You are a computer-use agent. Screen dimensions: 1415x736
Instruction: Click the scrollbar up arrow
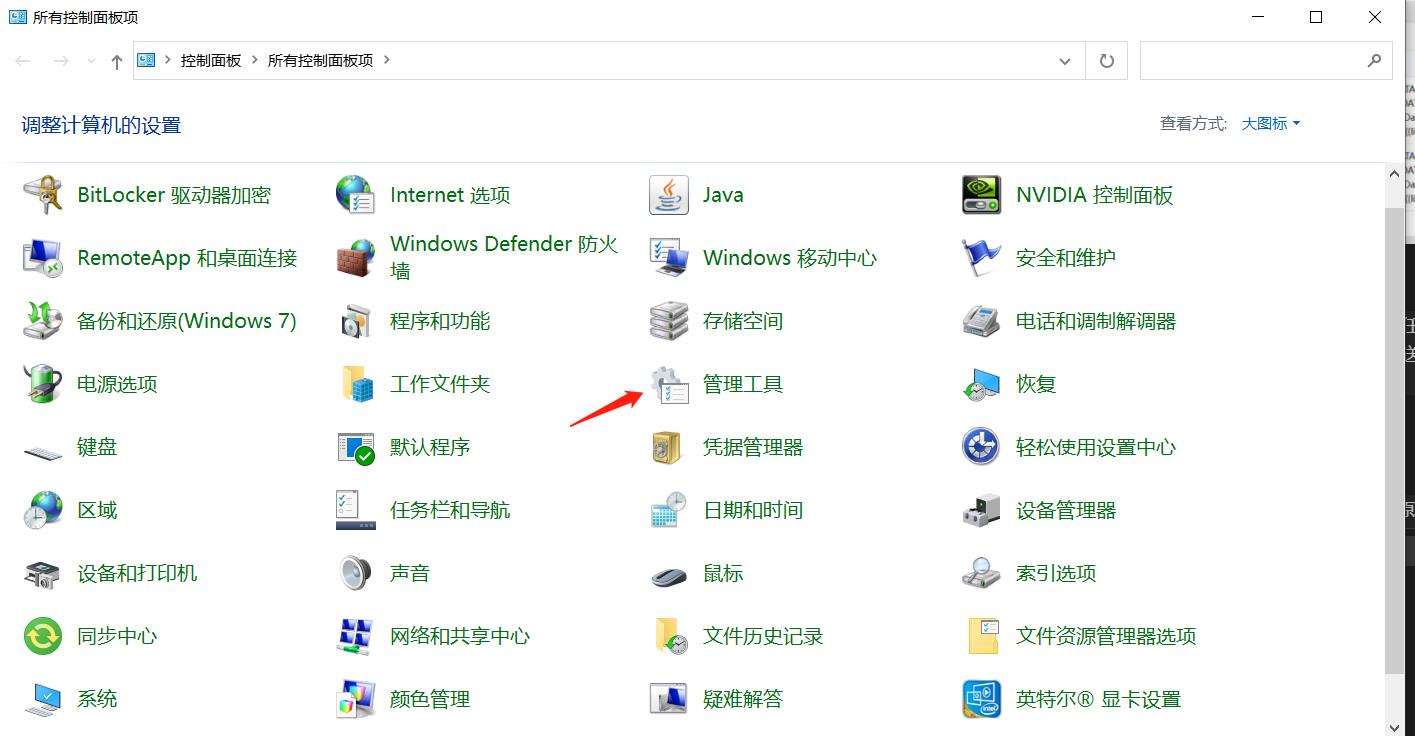pos(1395,174)
